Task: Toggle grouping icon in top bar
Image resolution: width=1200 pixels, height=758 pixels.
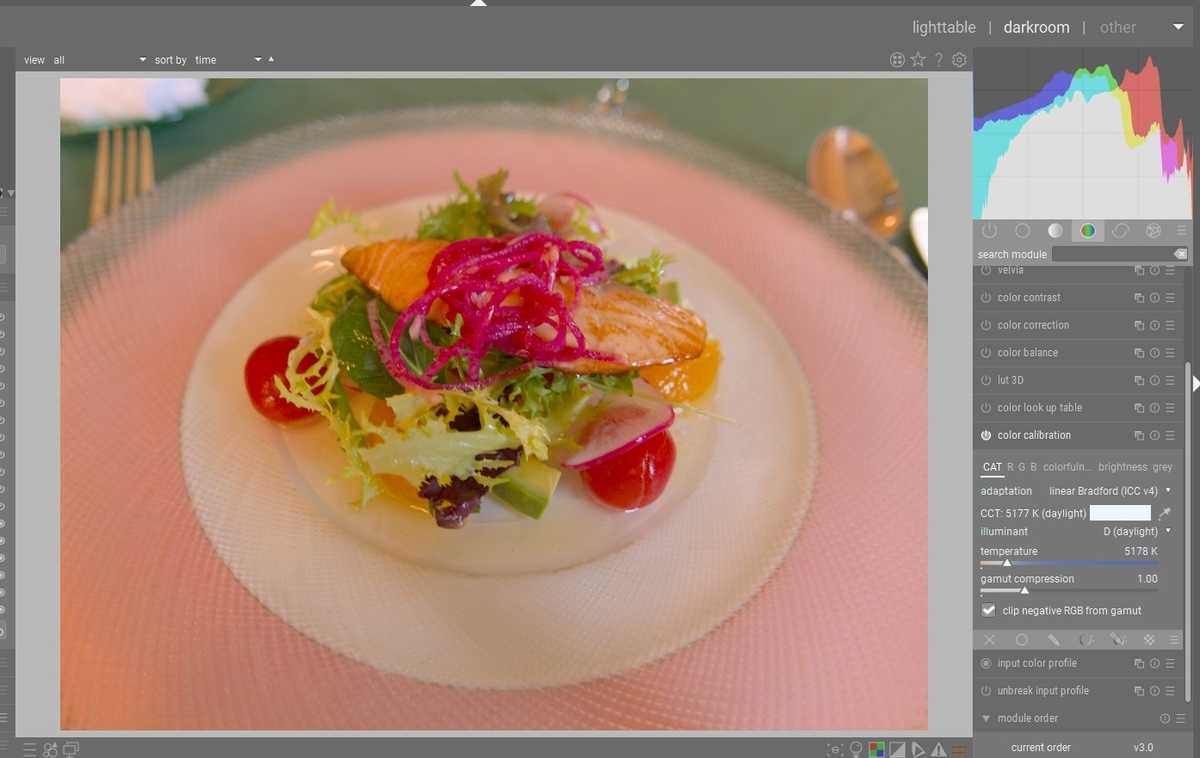Action: (897, 60)
